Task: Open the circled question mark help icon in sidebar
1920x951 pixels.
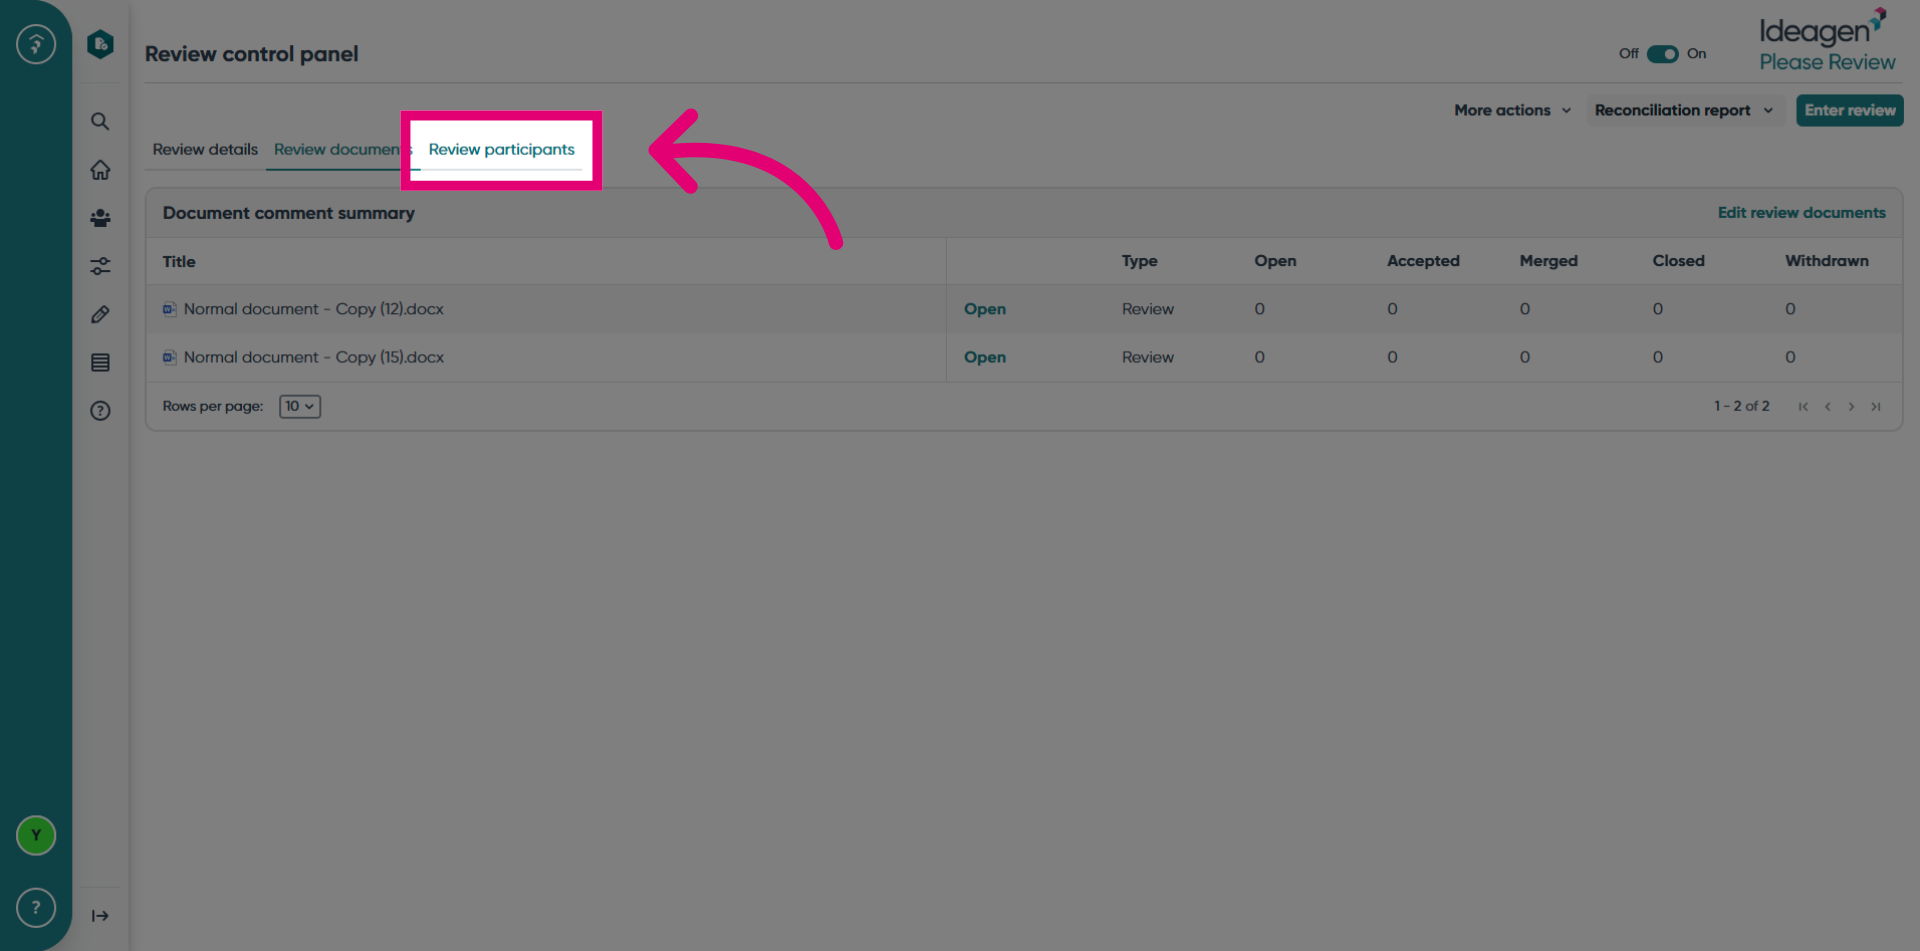Action: pyautogui.click(x=100, y=410)
